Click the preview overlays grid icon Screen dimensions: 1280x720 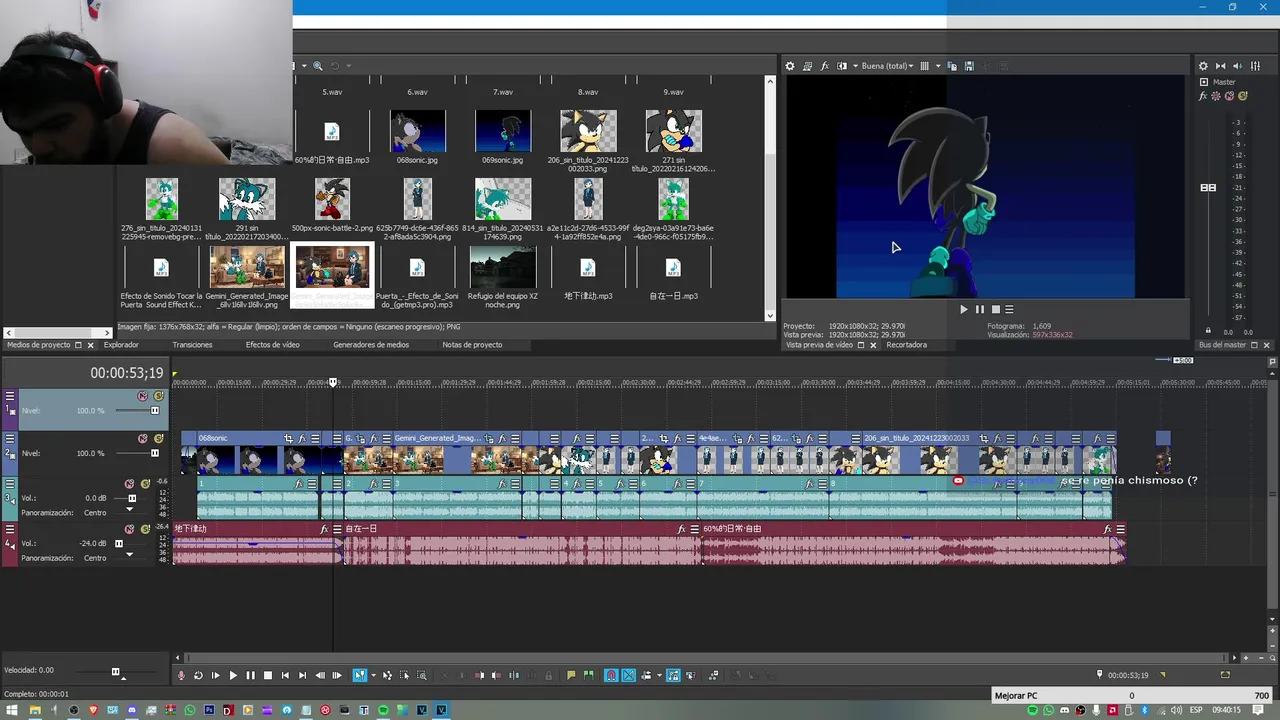tap(925, 66)
